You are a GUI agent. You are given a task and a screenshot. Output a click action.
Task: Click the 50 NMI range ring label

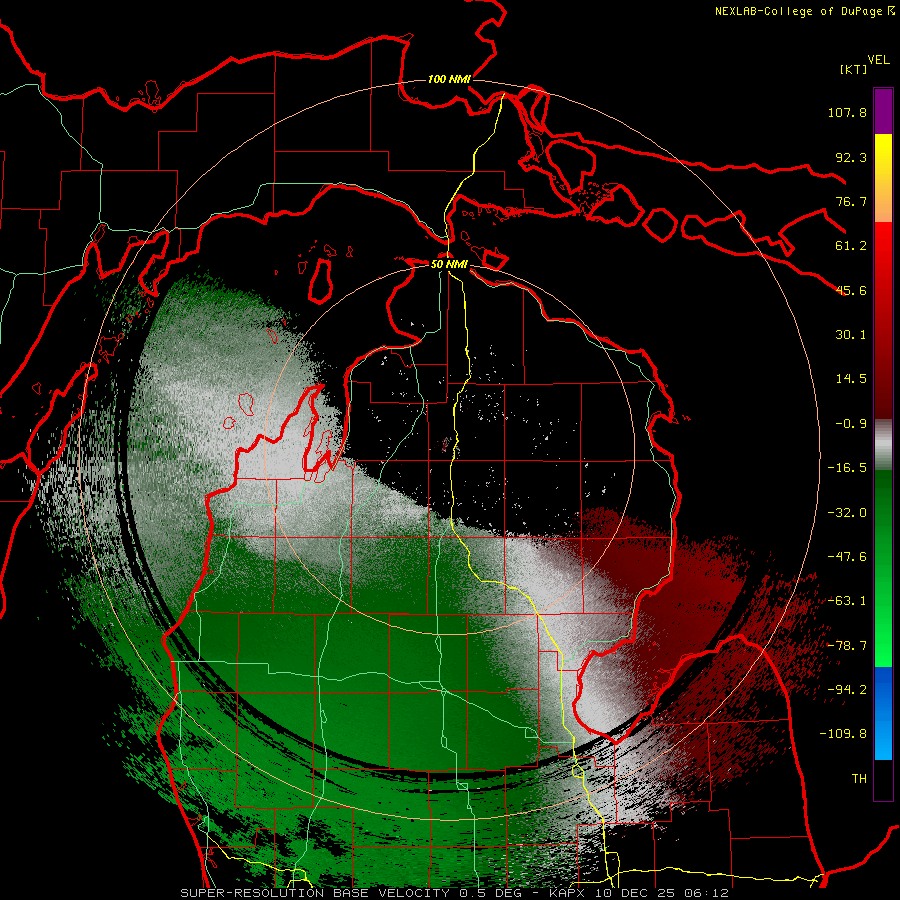click(449, 265)
